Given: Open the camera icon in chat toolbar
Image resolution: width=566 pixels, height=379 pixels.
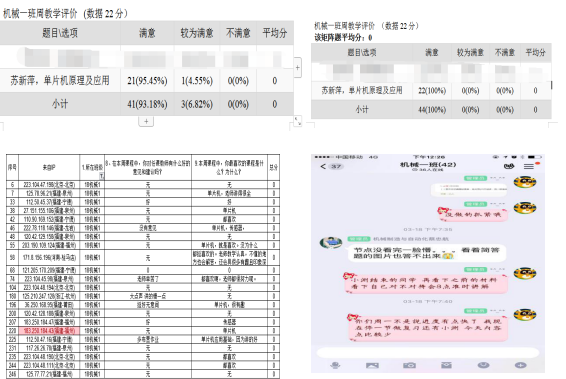Looking at the screenshot, I should tap(409, 365).
